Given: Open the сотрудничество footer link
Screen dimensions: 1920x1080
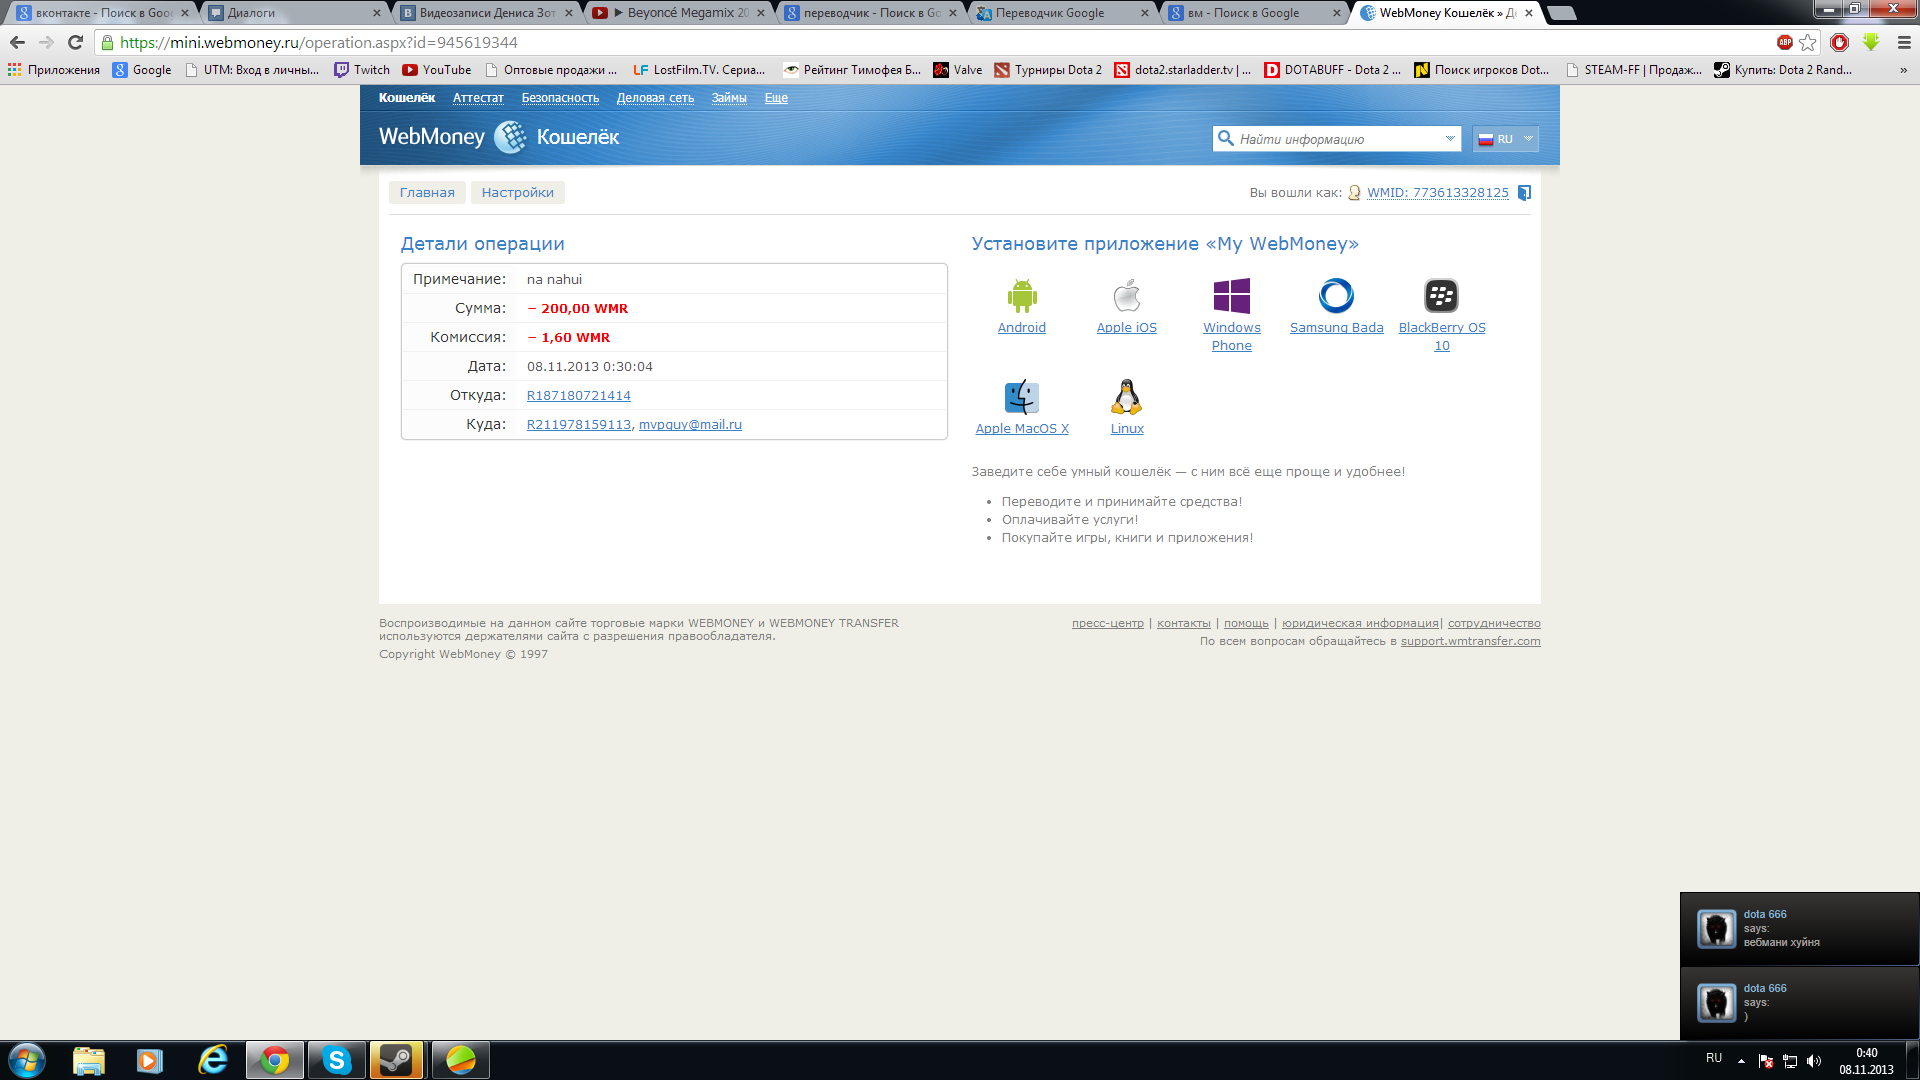Looking at the screenshot, I should 1494,623.
